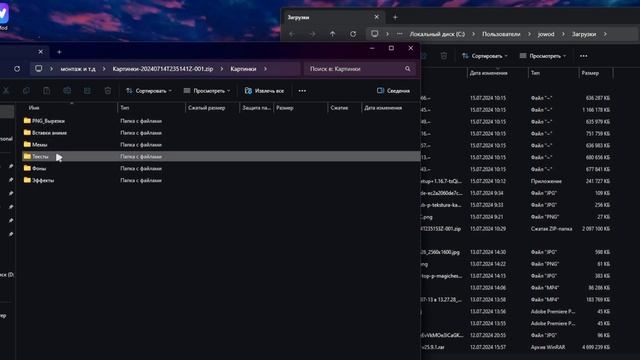640x360 pixels.
Task: Click the Copy icon in front toolbar
Action: (26, 91)
